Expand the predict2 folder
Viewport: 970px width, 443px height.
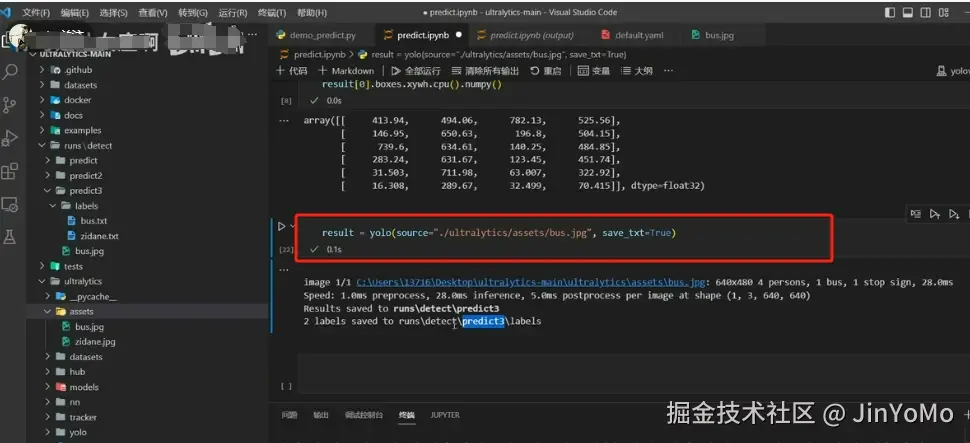tap(86, 176)
